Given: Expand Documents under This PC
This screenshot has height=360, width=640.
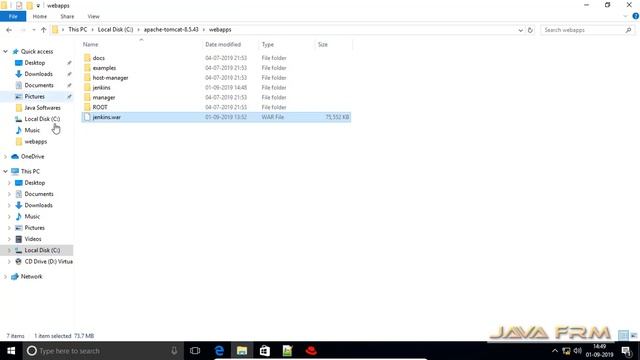Looking at the screenshot, I should (x=9, y=194).
